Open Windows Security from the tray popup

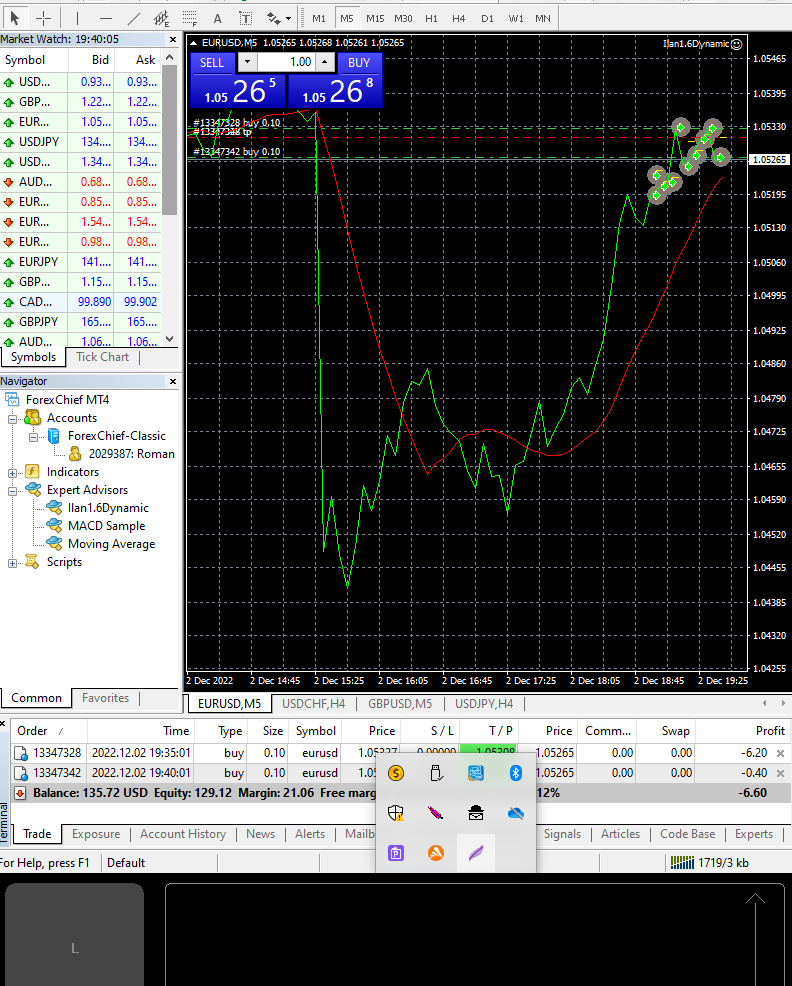pos(395,813)
